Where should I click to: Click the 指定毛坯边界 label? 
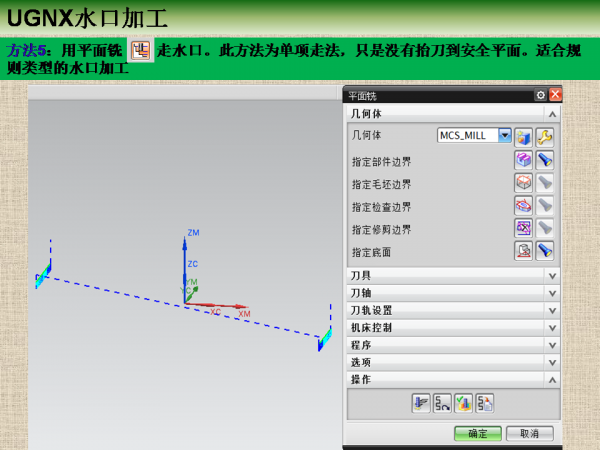point(382,184)
